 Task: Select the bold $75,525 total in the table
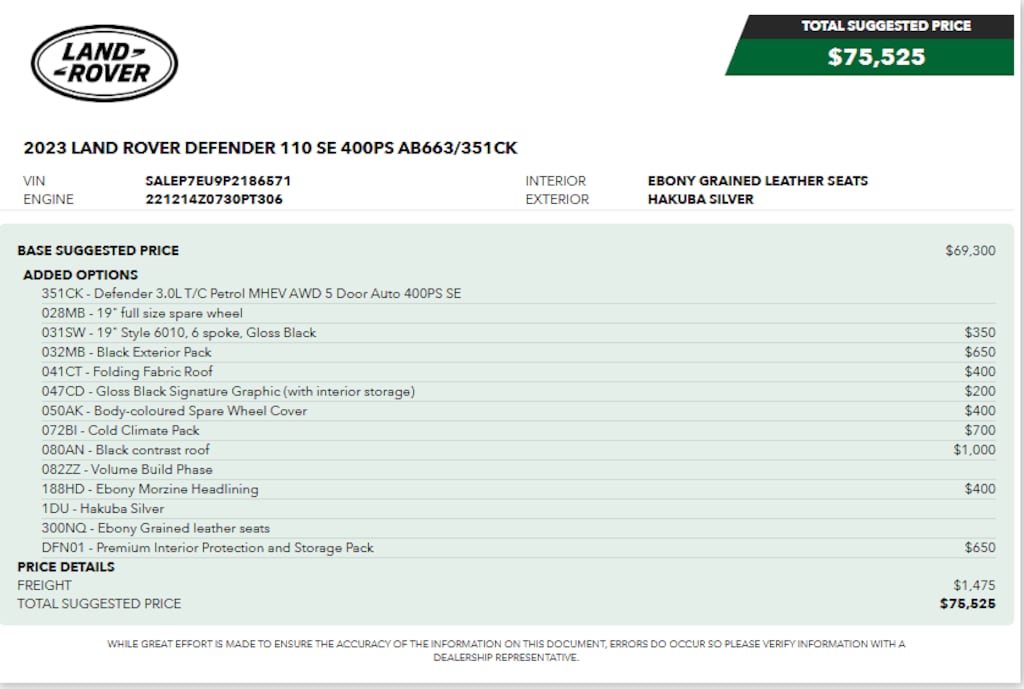point(968,604)
